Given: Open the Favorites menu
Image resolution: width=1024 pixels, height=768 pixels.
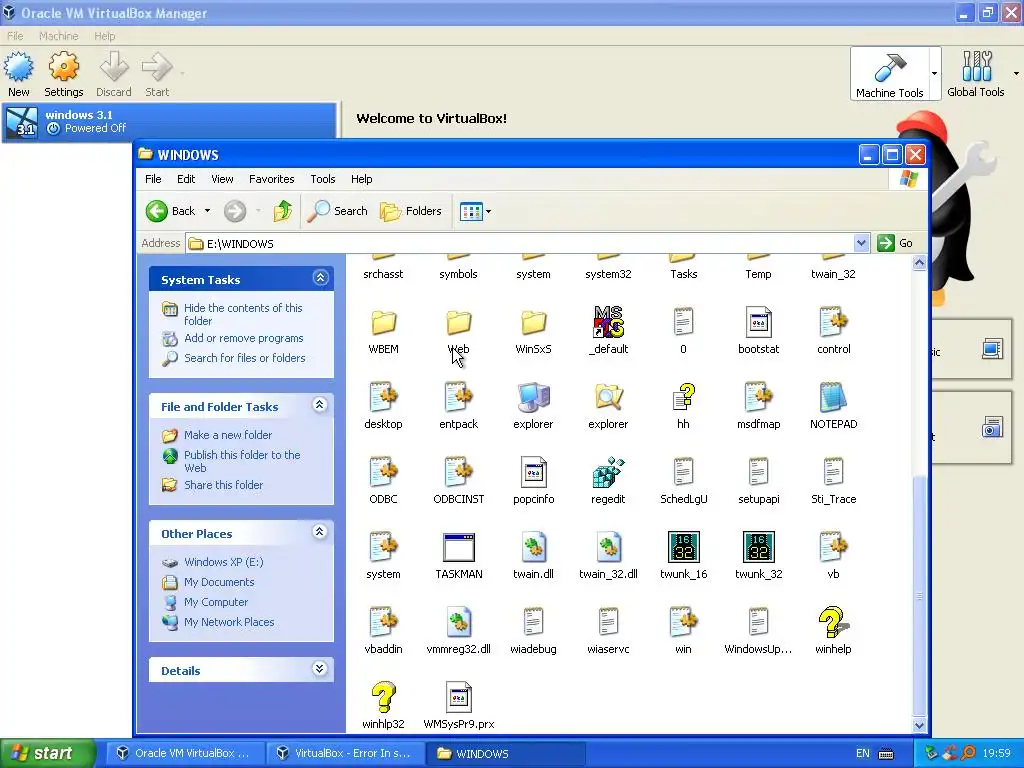Looking at the screenshot, I should [x=272, y=179].
